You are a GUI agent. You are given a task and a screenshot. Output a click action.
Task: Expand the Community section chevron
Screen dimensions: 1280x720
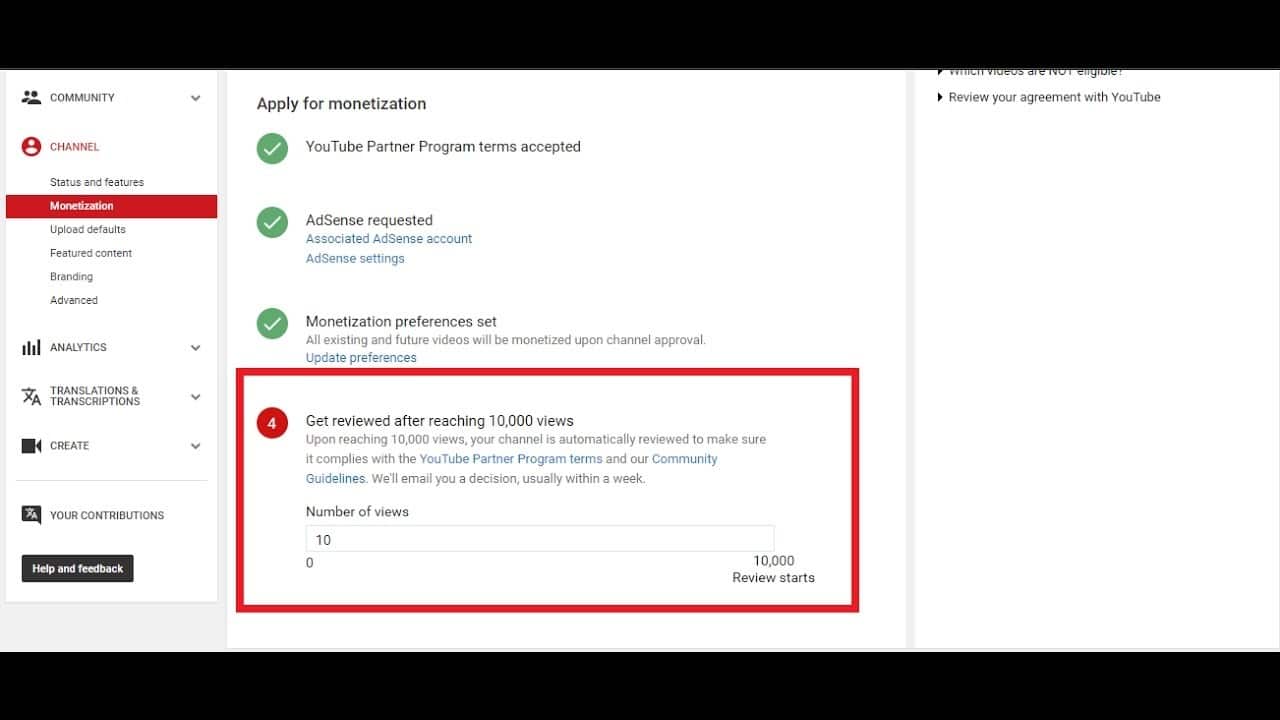pyautogui.click(x=196, y=97)
